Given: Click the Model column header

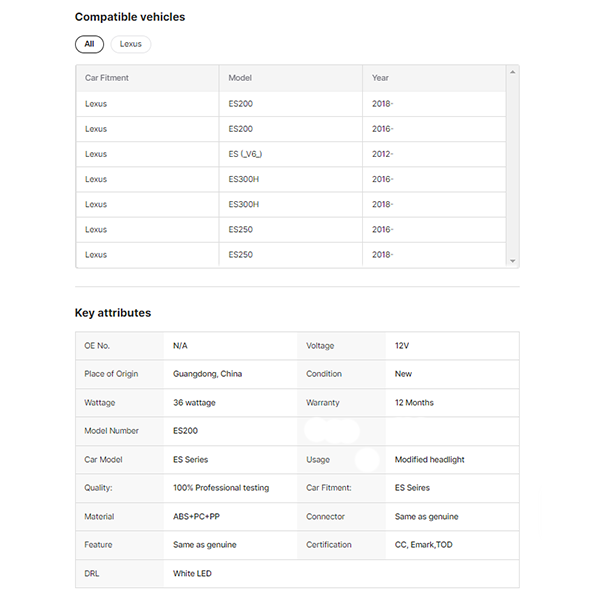Looking at the screenshot, I should coord(240,78).
